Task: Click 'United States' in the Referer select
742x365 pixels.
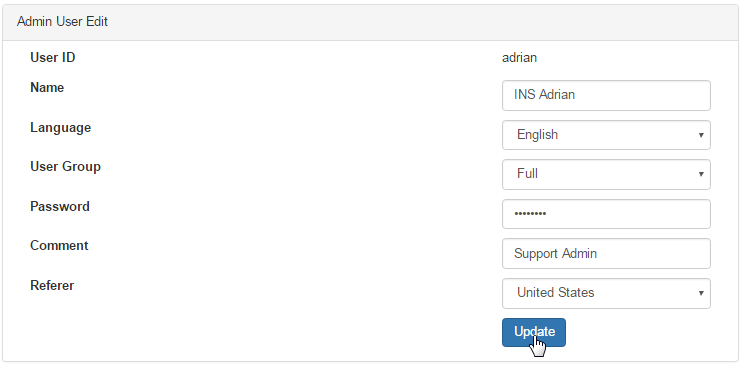Action: (556, 293)
